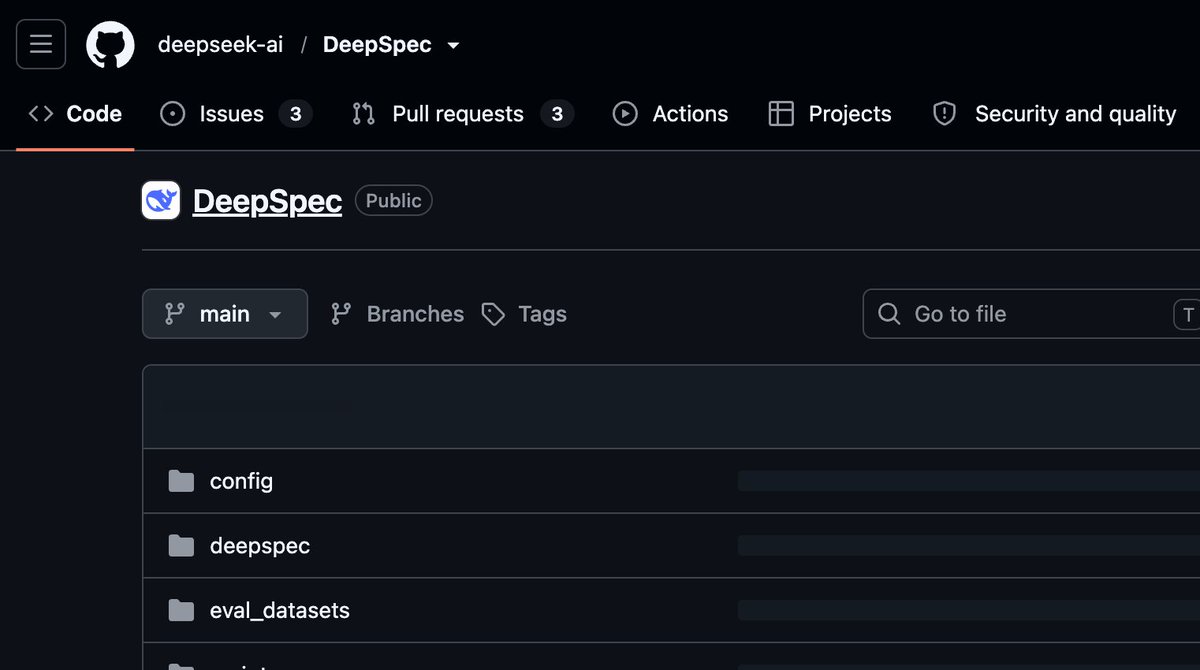Click the deepspec folder icon
This screenshot has width=1200, height=670.
click(181, 546)
